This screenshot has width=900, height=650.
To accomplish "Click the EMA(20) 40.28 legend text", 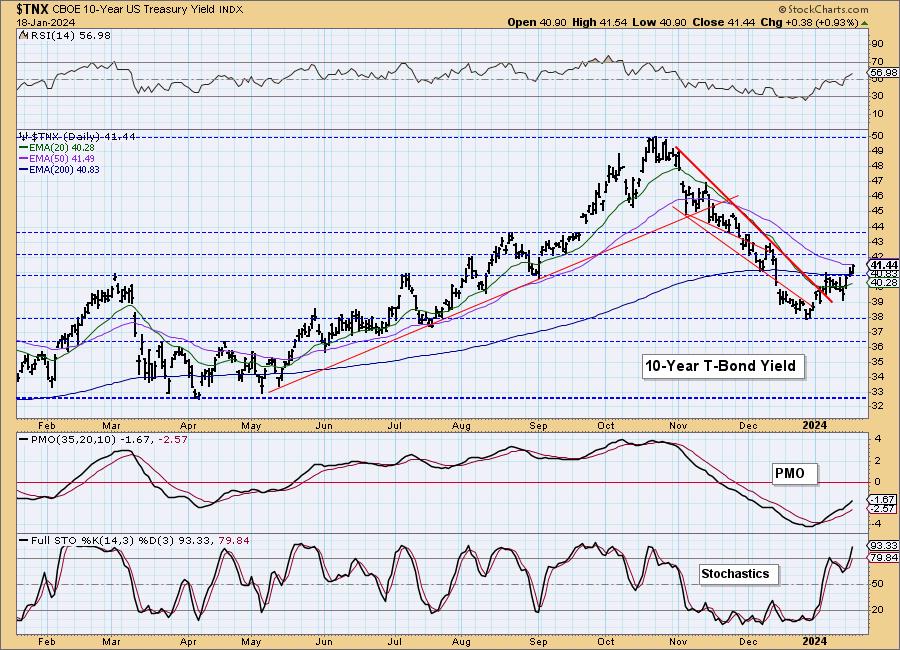I will (62, 148).
